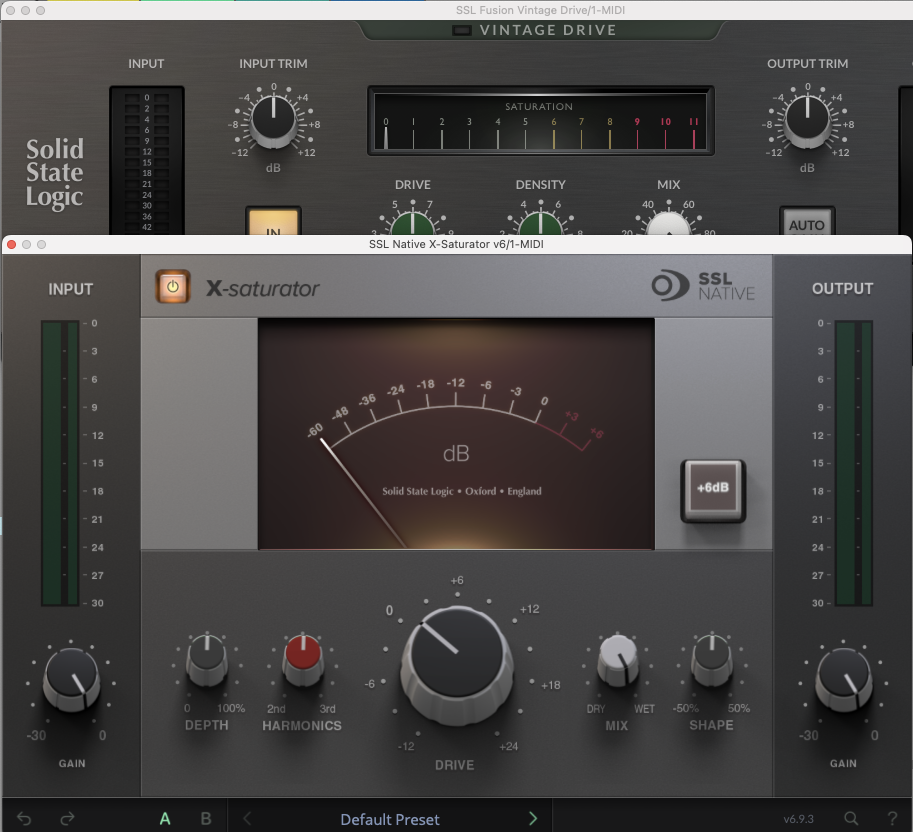Select preset slot B
The height and width of the screenshot is (832, 913).
pyautogui.click(x=205, y=818)
